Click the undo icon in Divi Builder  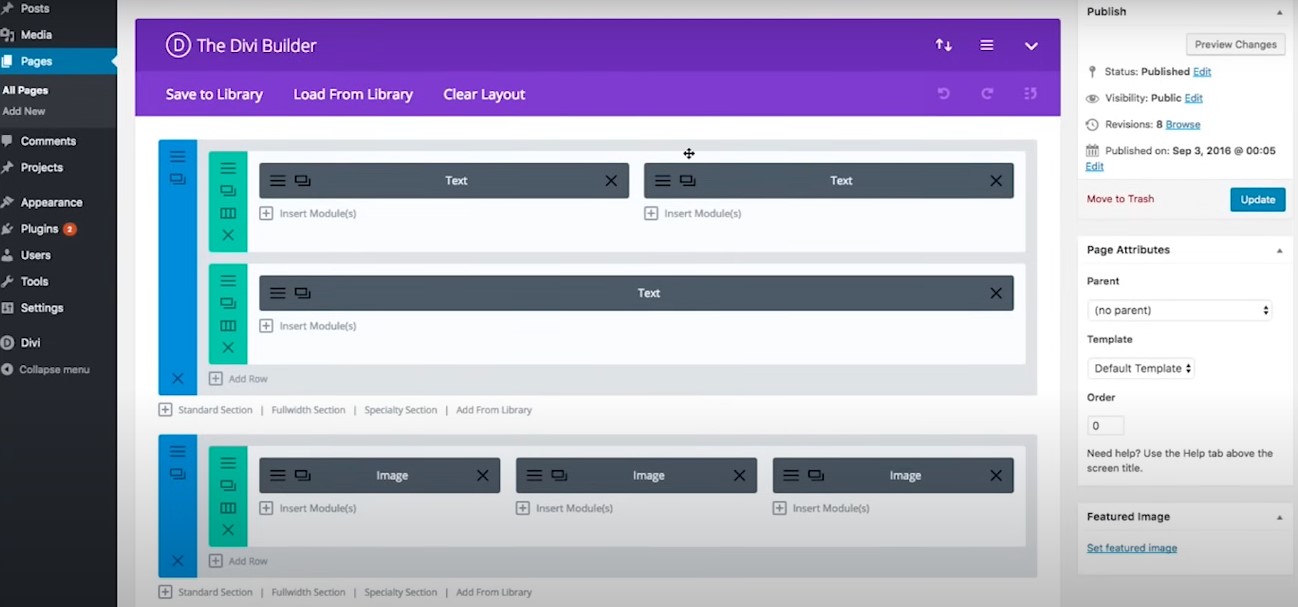click(943, 94)
